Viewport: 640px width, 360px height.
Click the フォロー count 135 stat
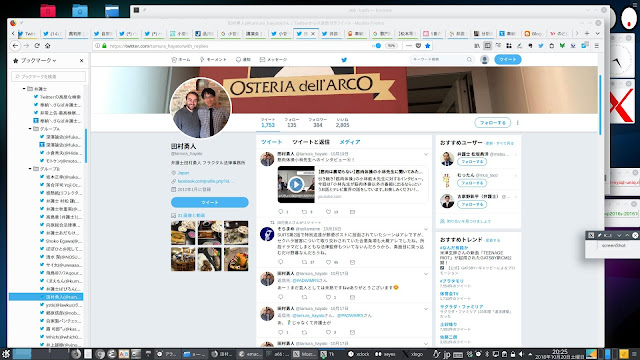point(292,122)
